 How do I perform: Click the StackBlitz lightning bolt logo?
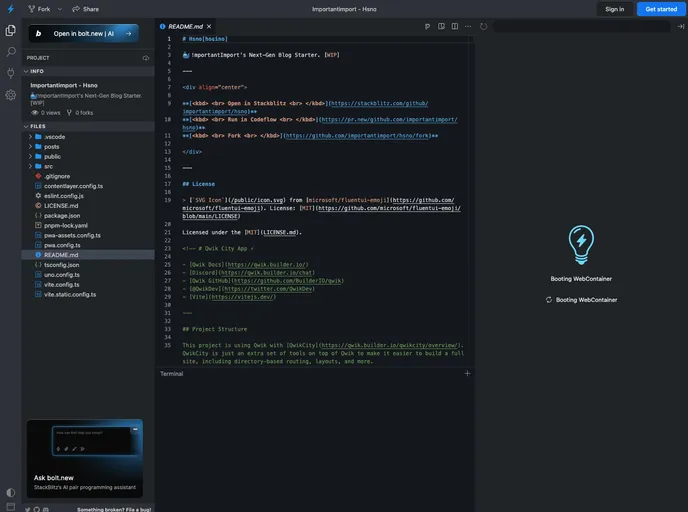click(11, 9)
